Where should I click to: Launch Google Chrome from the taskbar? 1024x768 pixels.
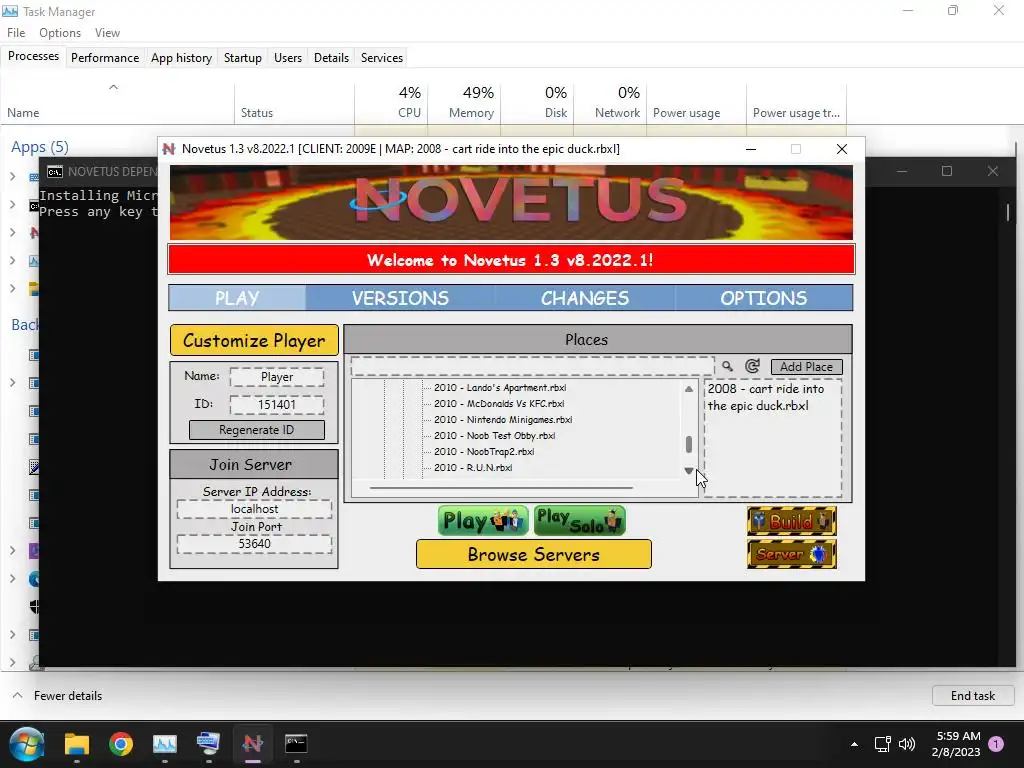(x=121, y=744)
